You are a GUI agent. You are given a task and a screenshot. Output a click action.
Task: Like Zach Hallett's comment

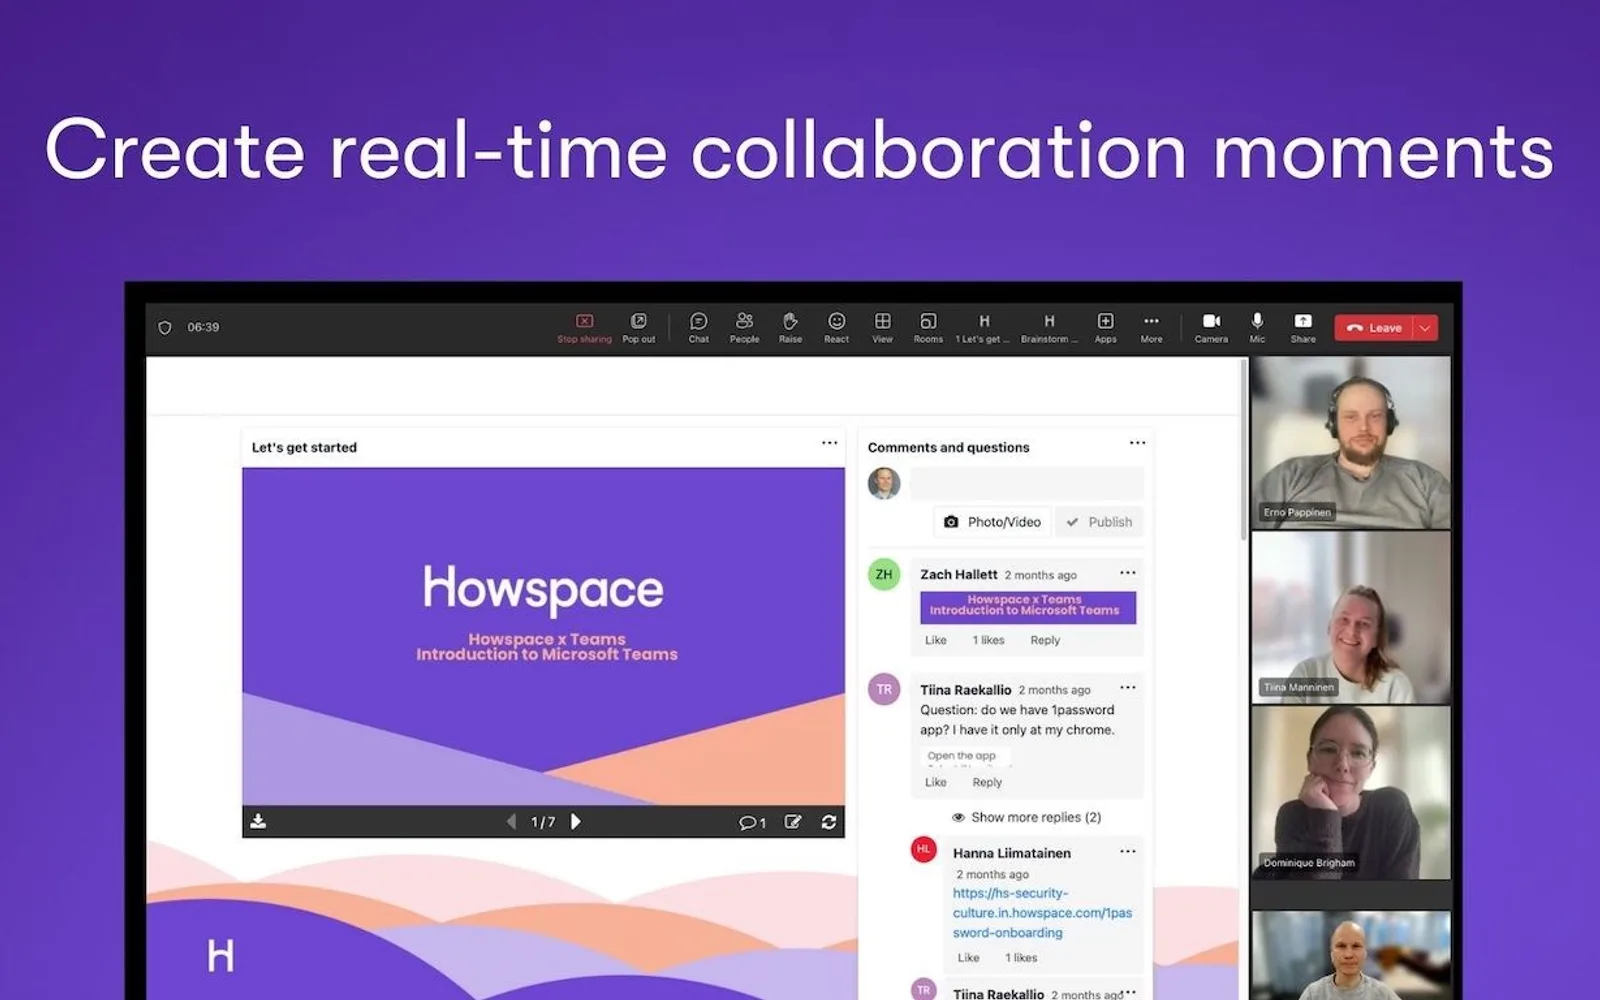pyautogui.click(x=935, y=640)
